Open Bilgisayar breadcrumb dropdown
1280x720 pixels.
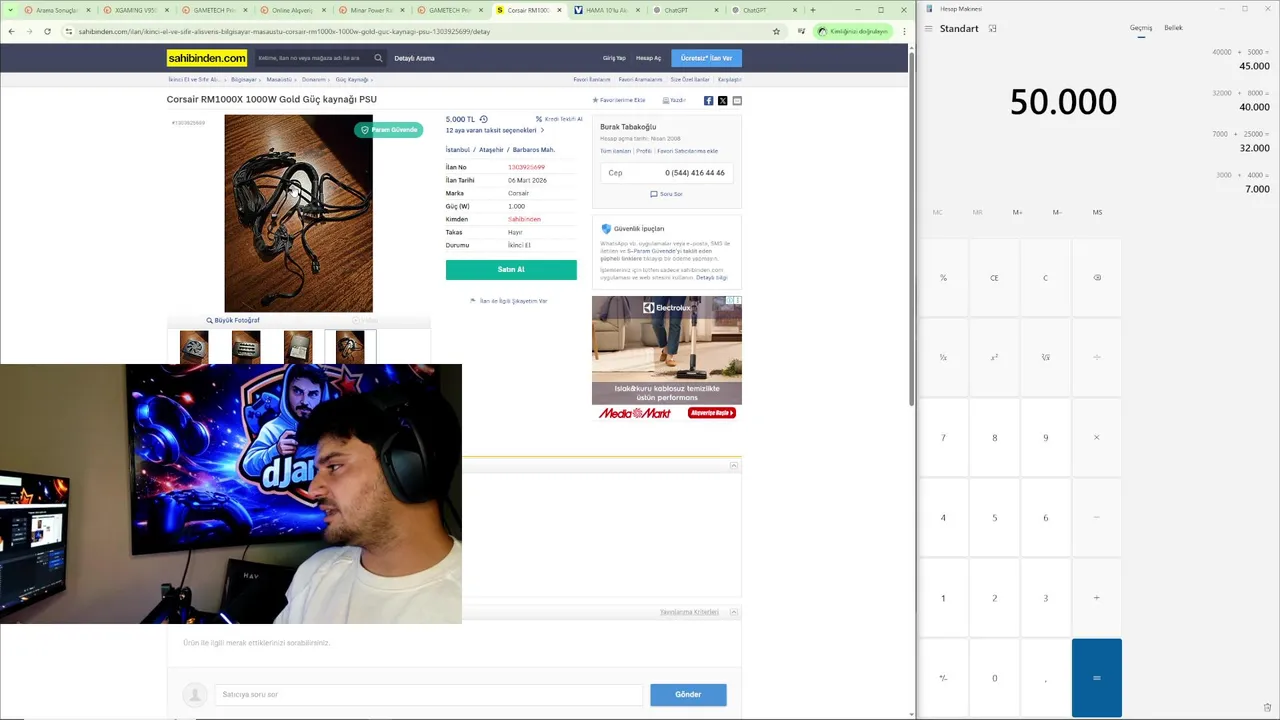245,79
